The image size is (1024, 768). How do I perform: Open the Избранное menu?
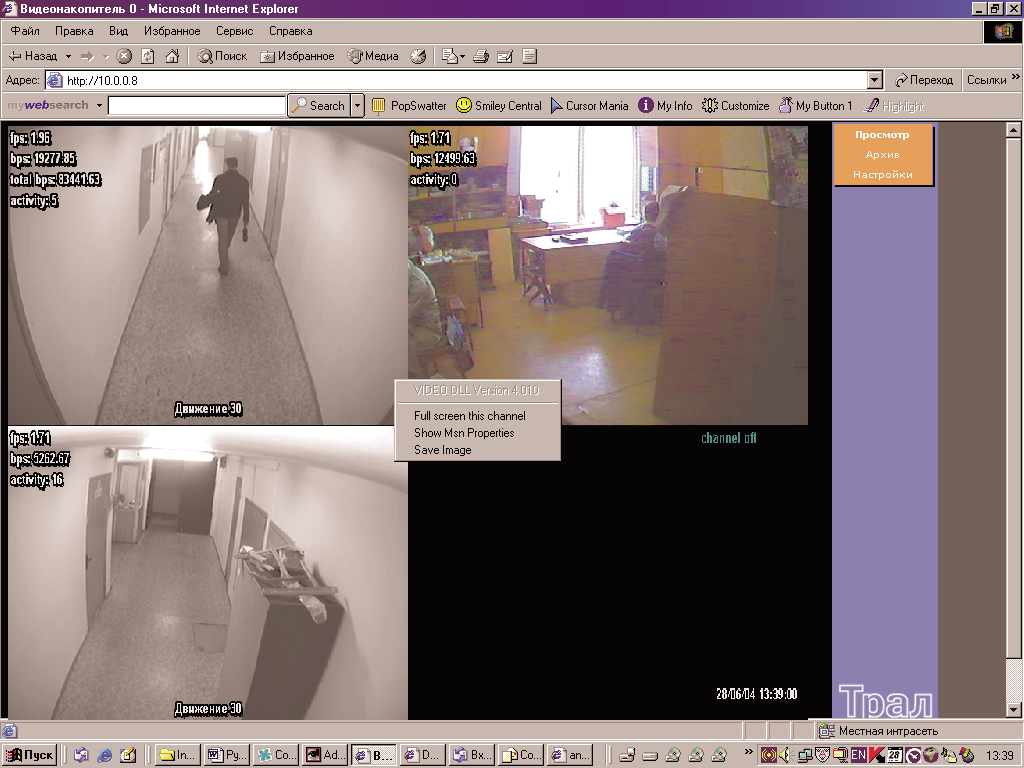click(172, 31)
